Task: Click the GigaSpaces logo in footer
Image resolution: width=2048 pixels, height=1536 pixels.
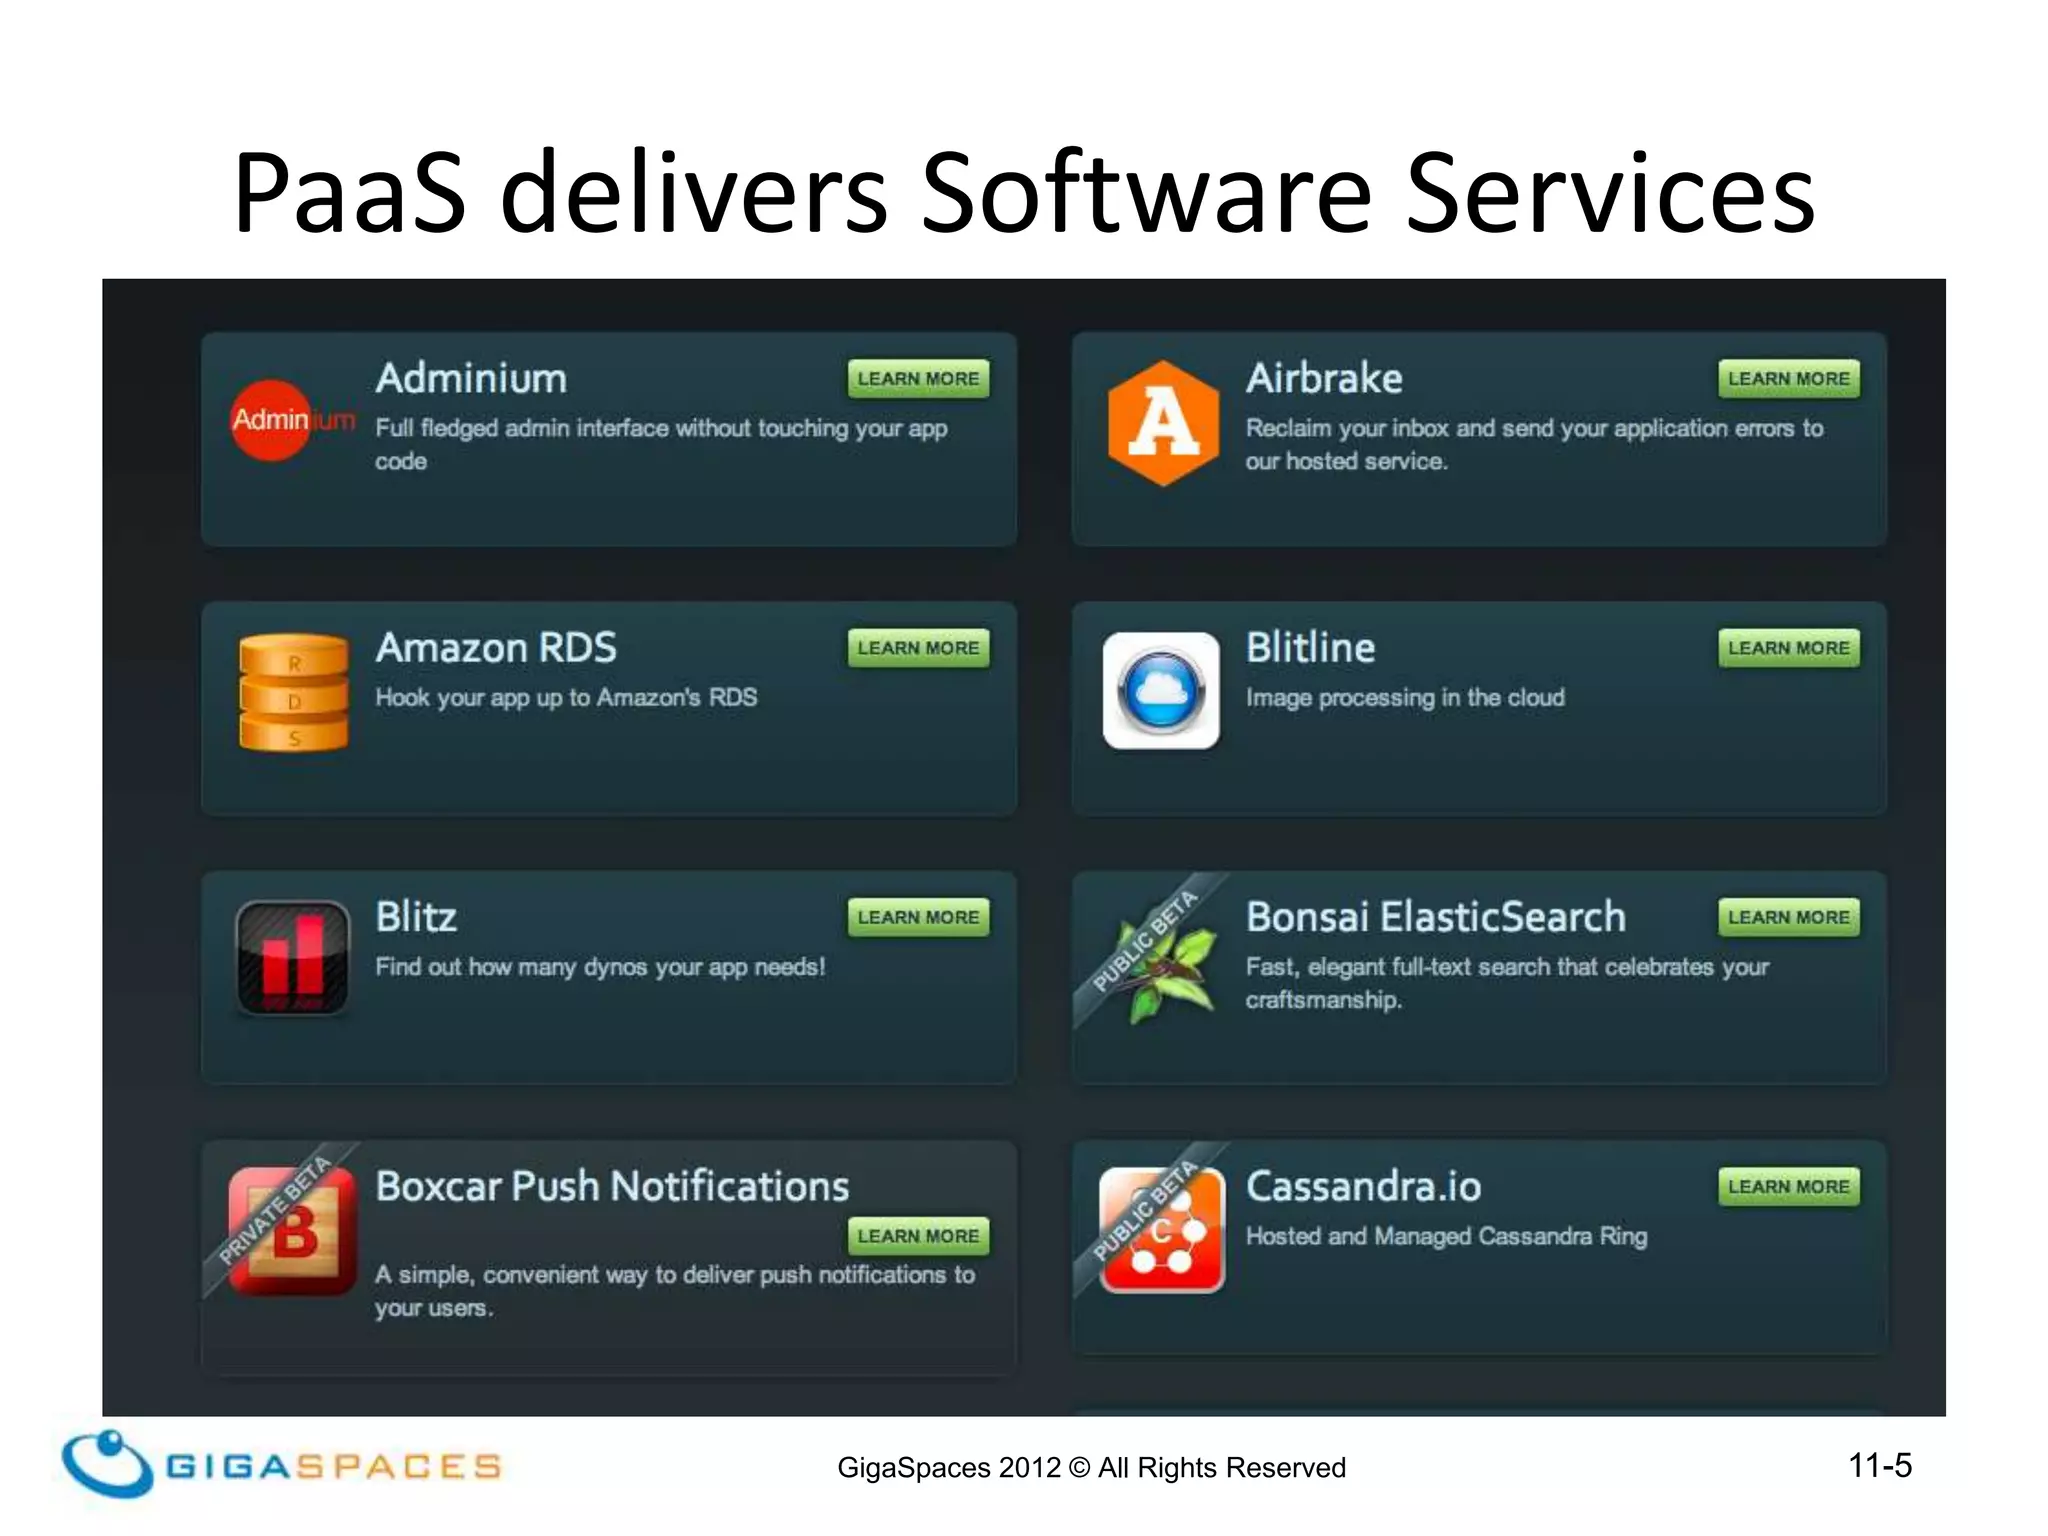Action: point(281,1464)
